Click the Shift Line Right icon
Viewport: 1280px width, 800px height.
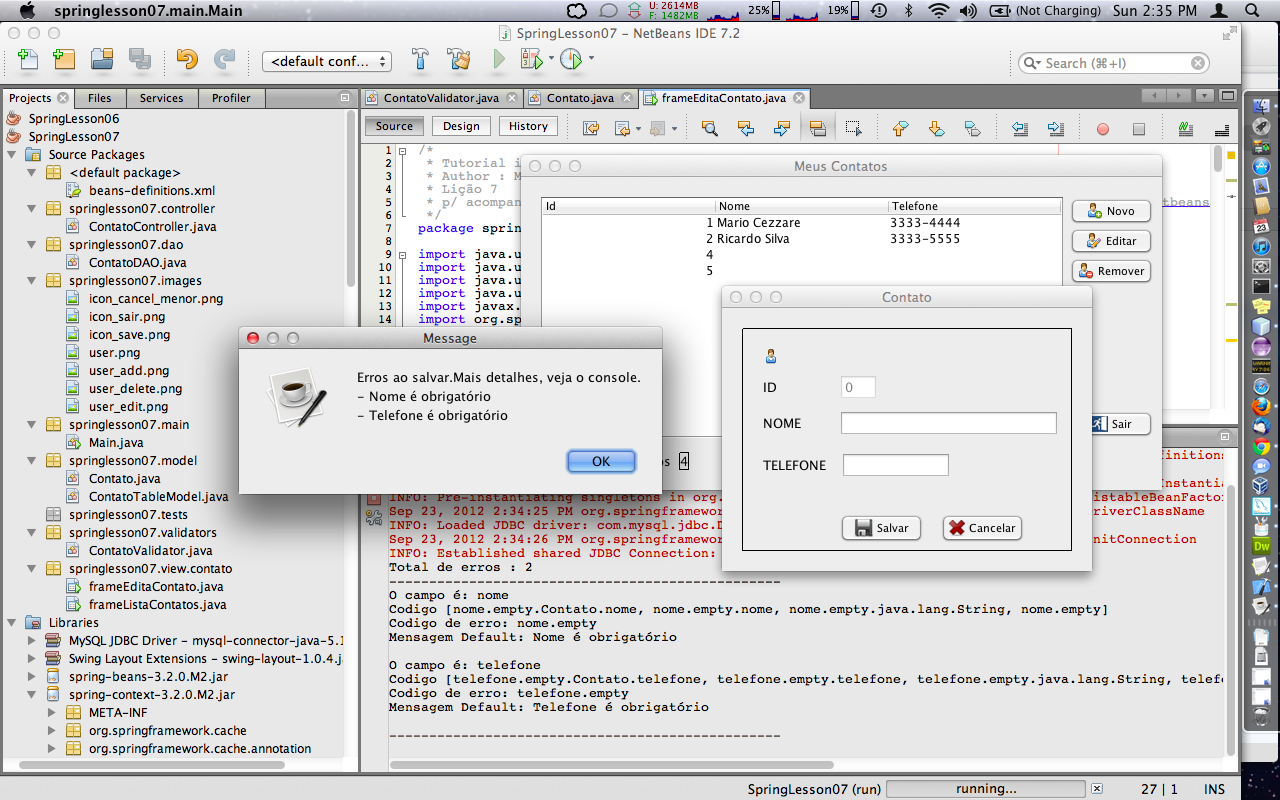(x=1055, y=128)
